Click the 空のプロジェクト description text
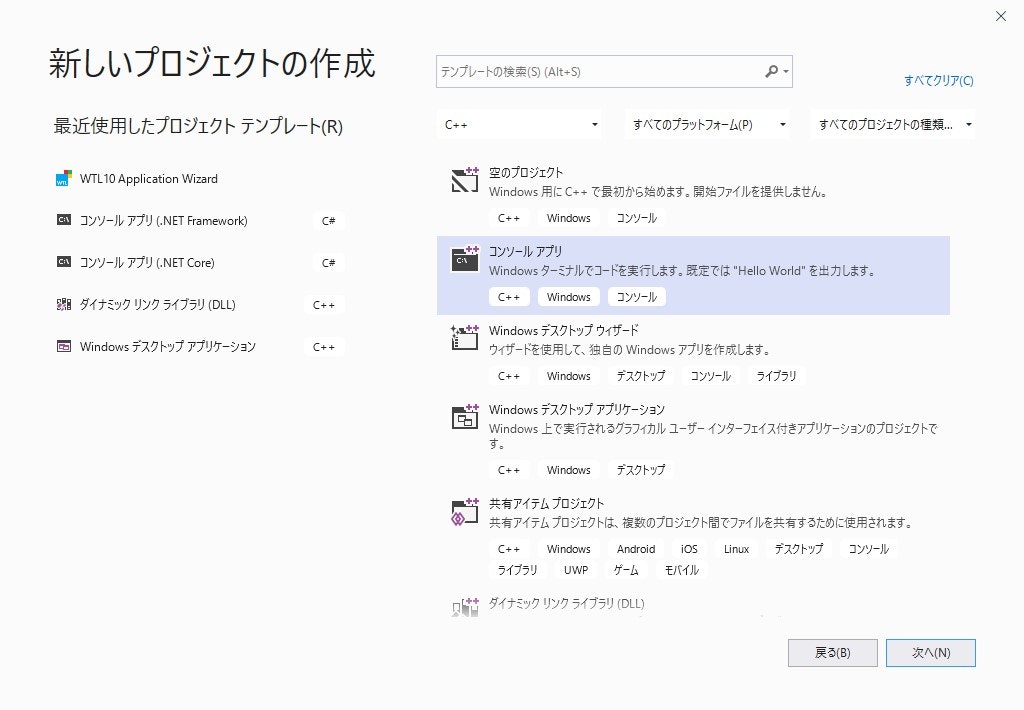Screen dimensions: 1024x710 (659, 192)
